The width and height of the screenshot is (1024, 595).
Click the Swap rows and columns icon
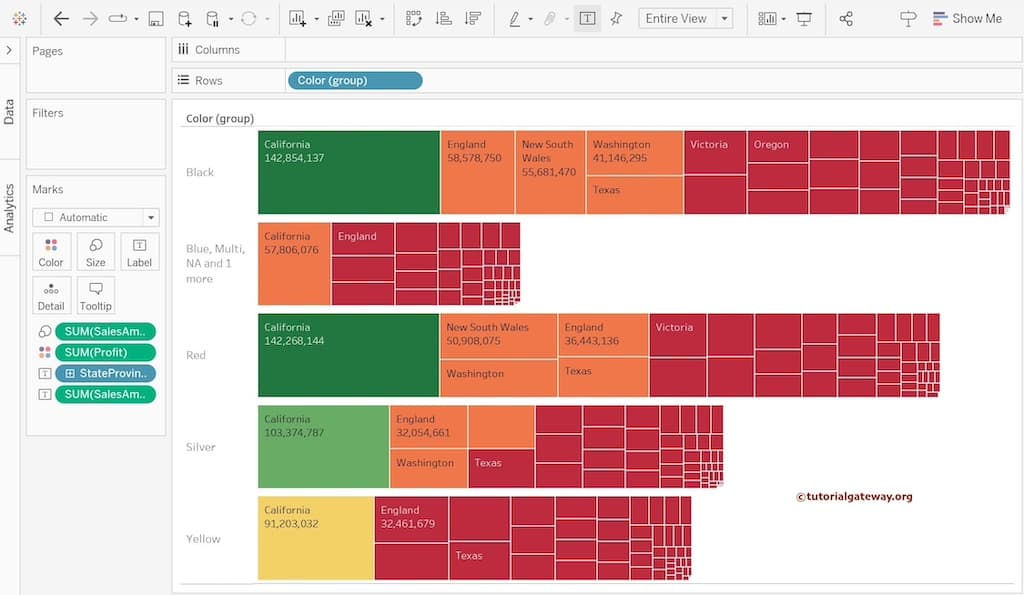[x=414, y=19]
